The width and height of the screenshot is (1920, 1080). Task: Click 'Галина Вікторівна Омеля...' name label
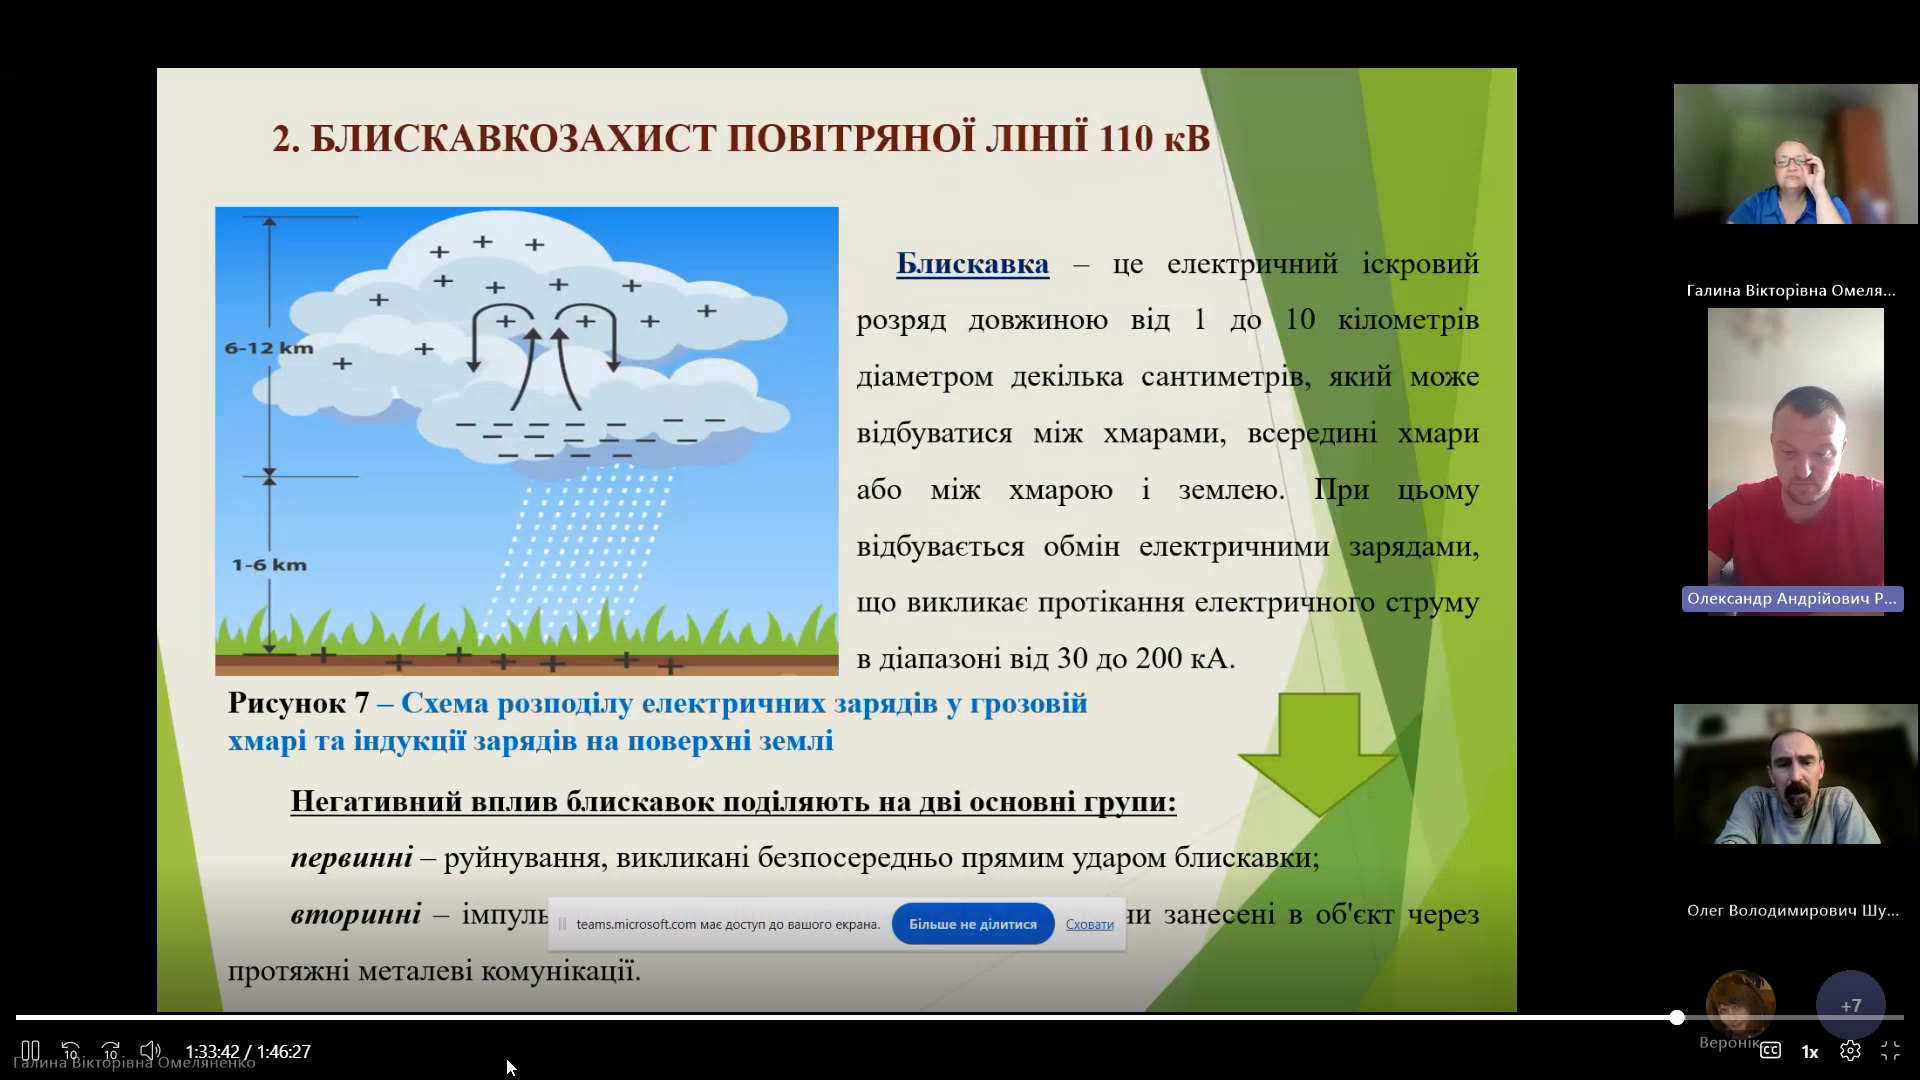click(x=1791, y=291)
